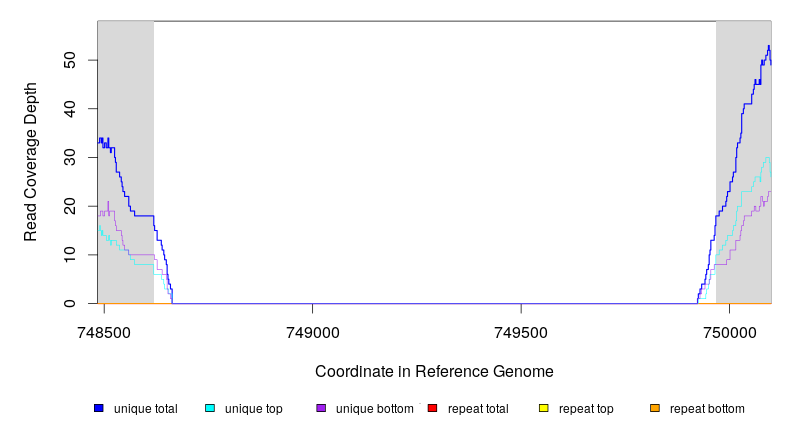Select the 'repeat top' legend label
This screenshot has height=432, width=792.
(586, 409)
